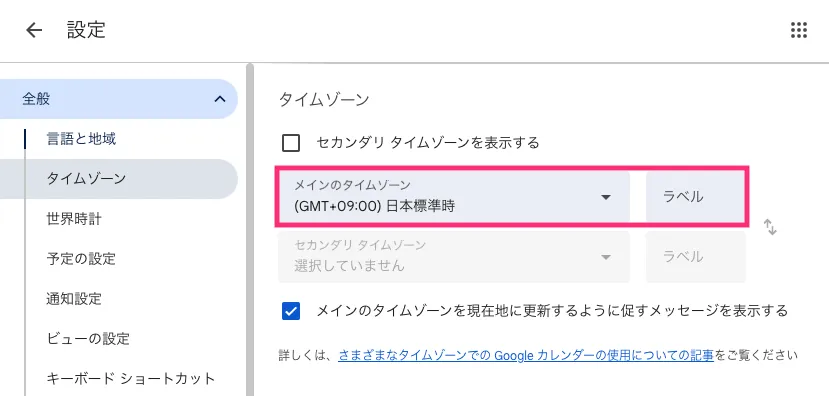Click the secondary time zone ラベル field

(695, 257)
